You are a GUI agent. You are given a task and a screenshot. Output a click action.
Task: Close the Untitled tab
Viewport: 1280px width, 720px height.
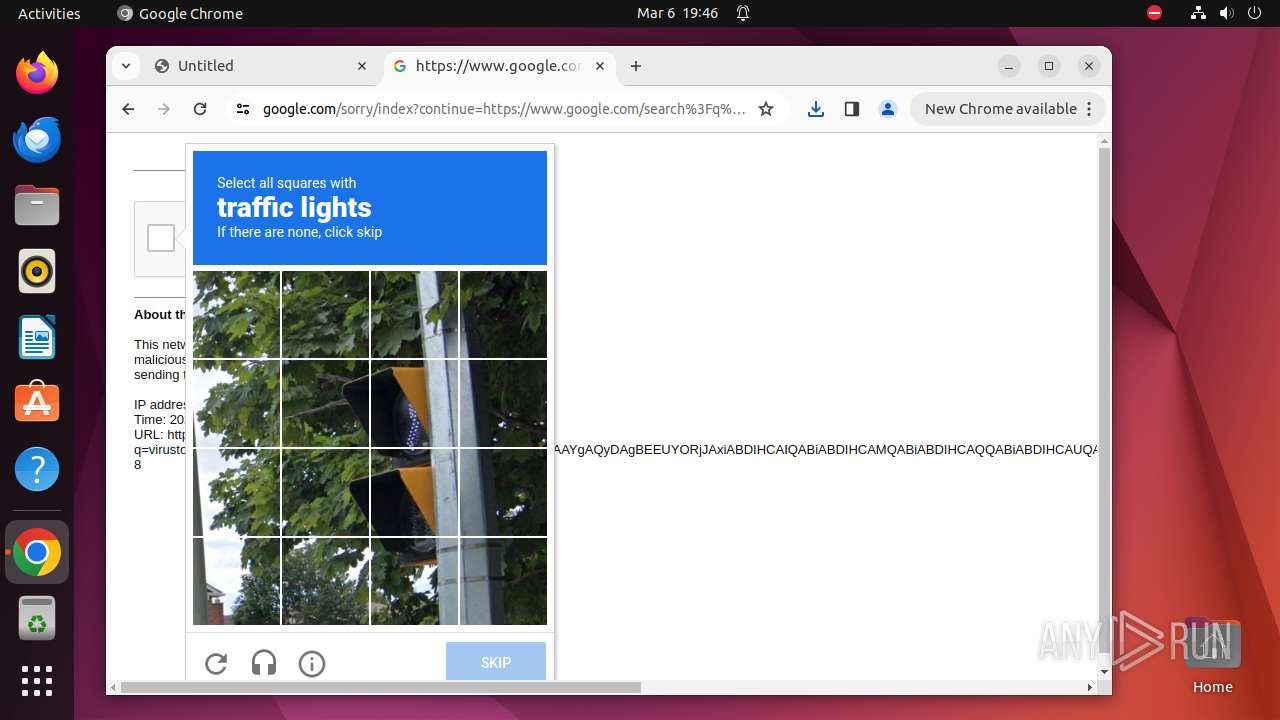tap(362, 66)
